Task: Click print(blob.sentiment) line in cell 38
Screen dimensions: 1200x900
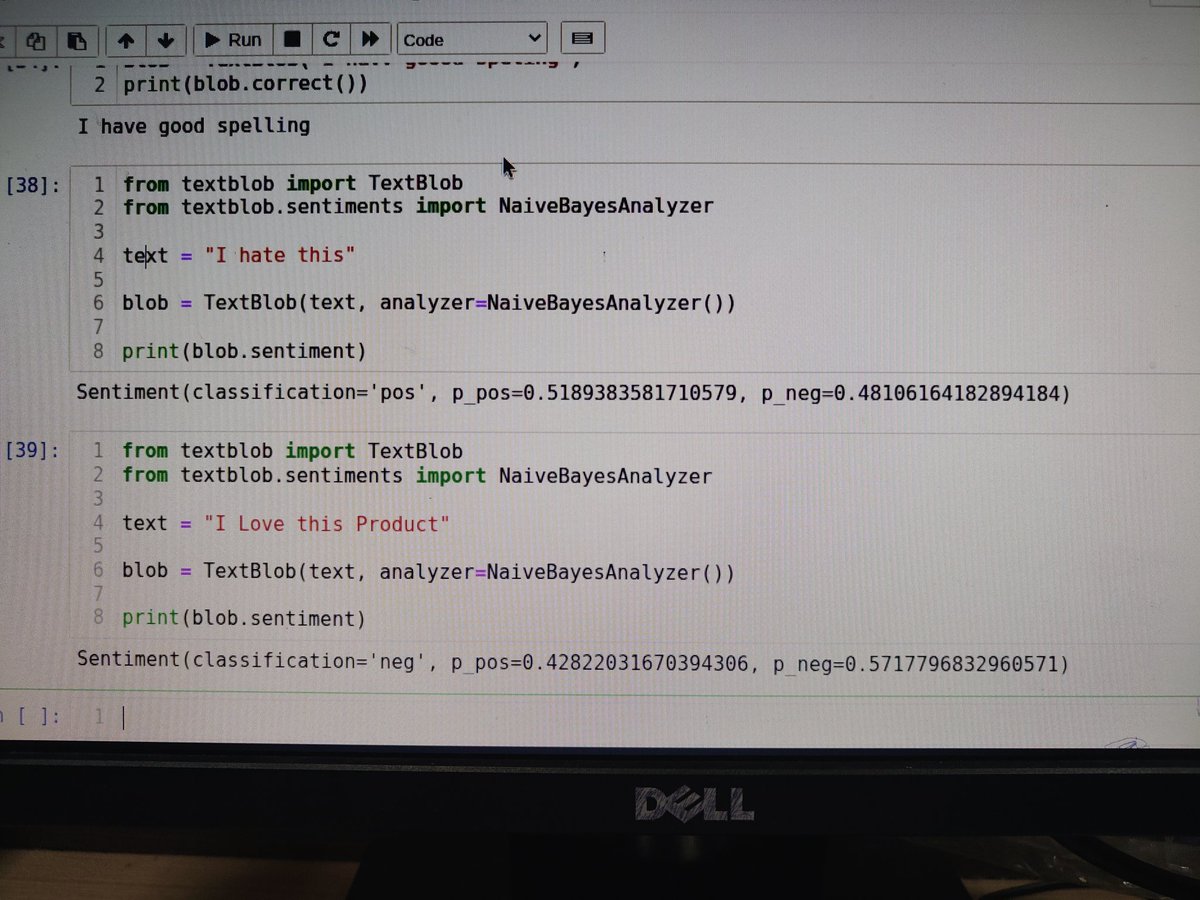Action: coord(244,351)
